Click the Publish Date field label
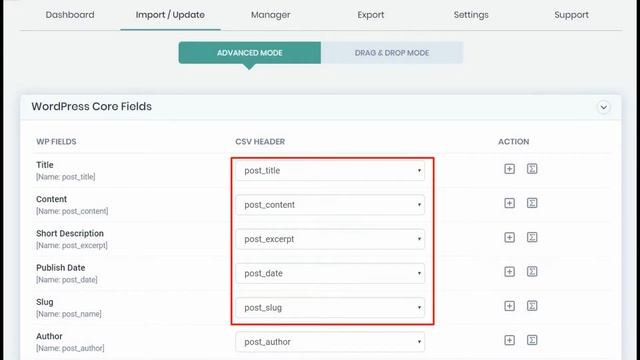The height and width of the screenshot is (360, 640). click(61, 268)
